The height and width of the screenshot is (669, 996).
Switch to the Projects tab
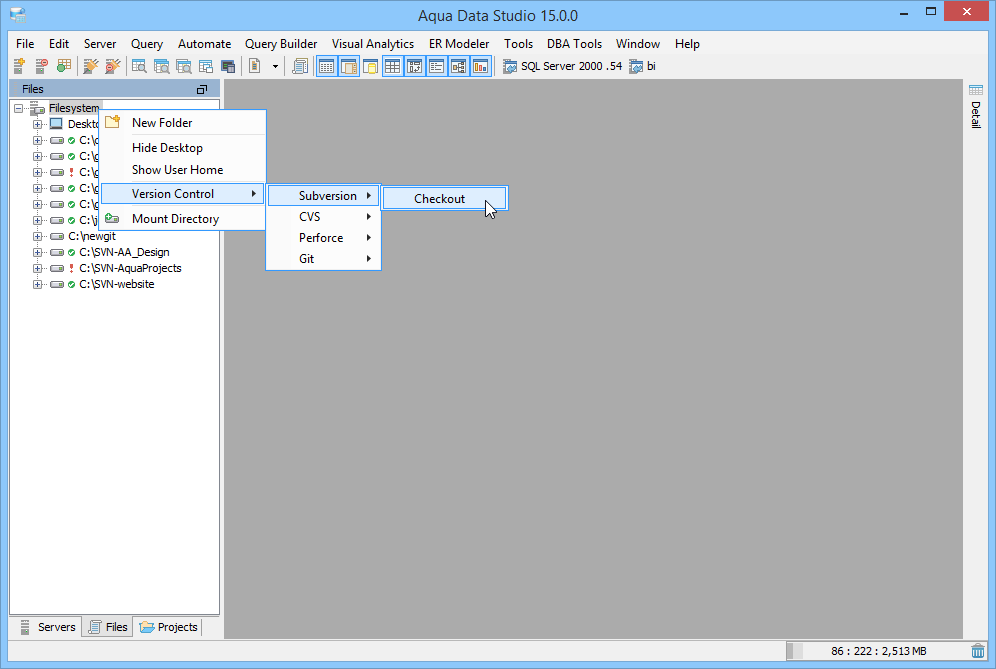(x=169, y=627)
